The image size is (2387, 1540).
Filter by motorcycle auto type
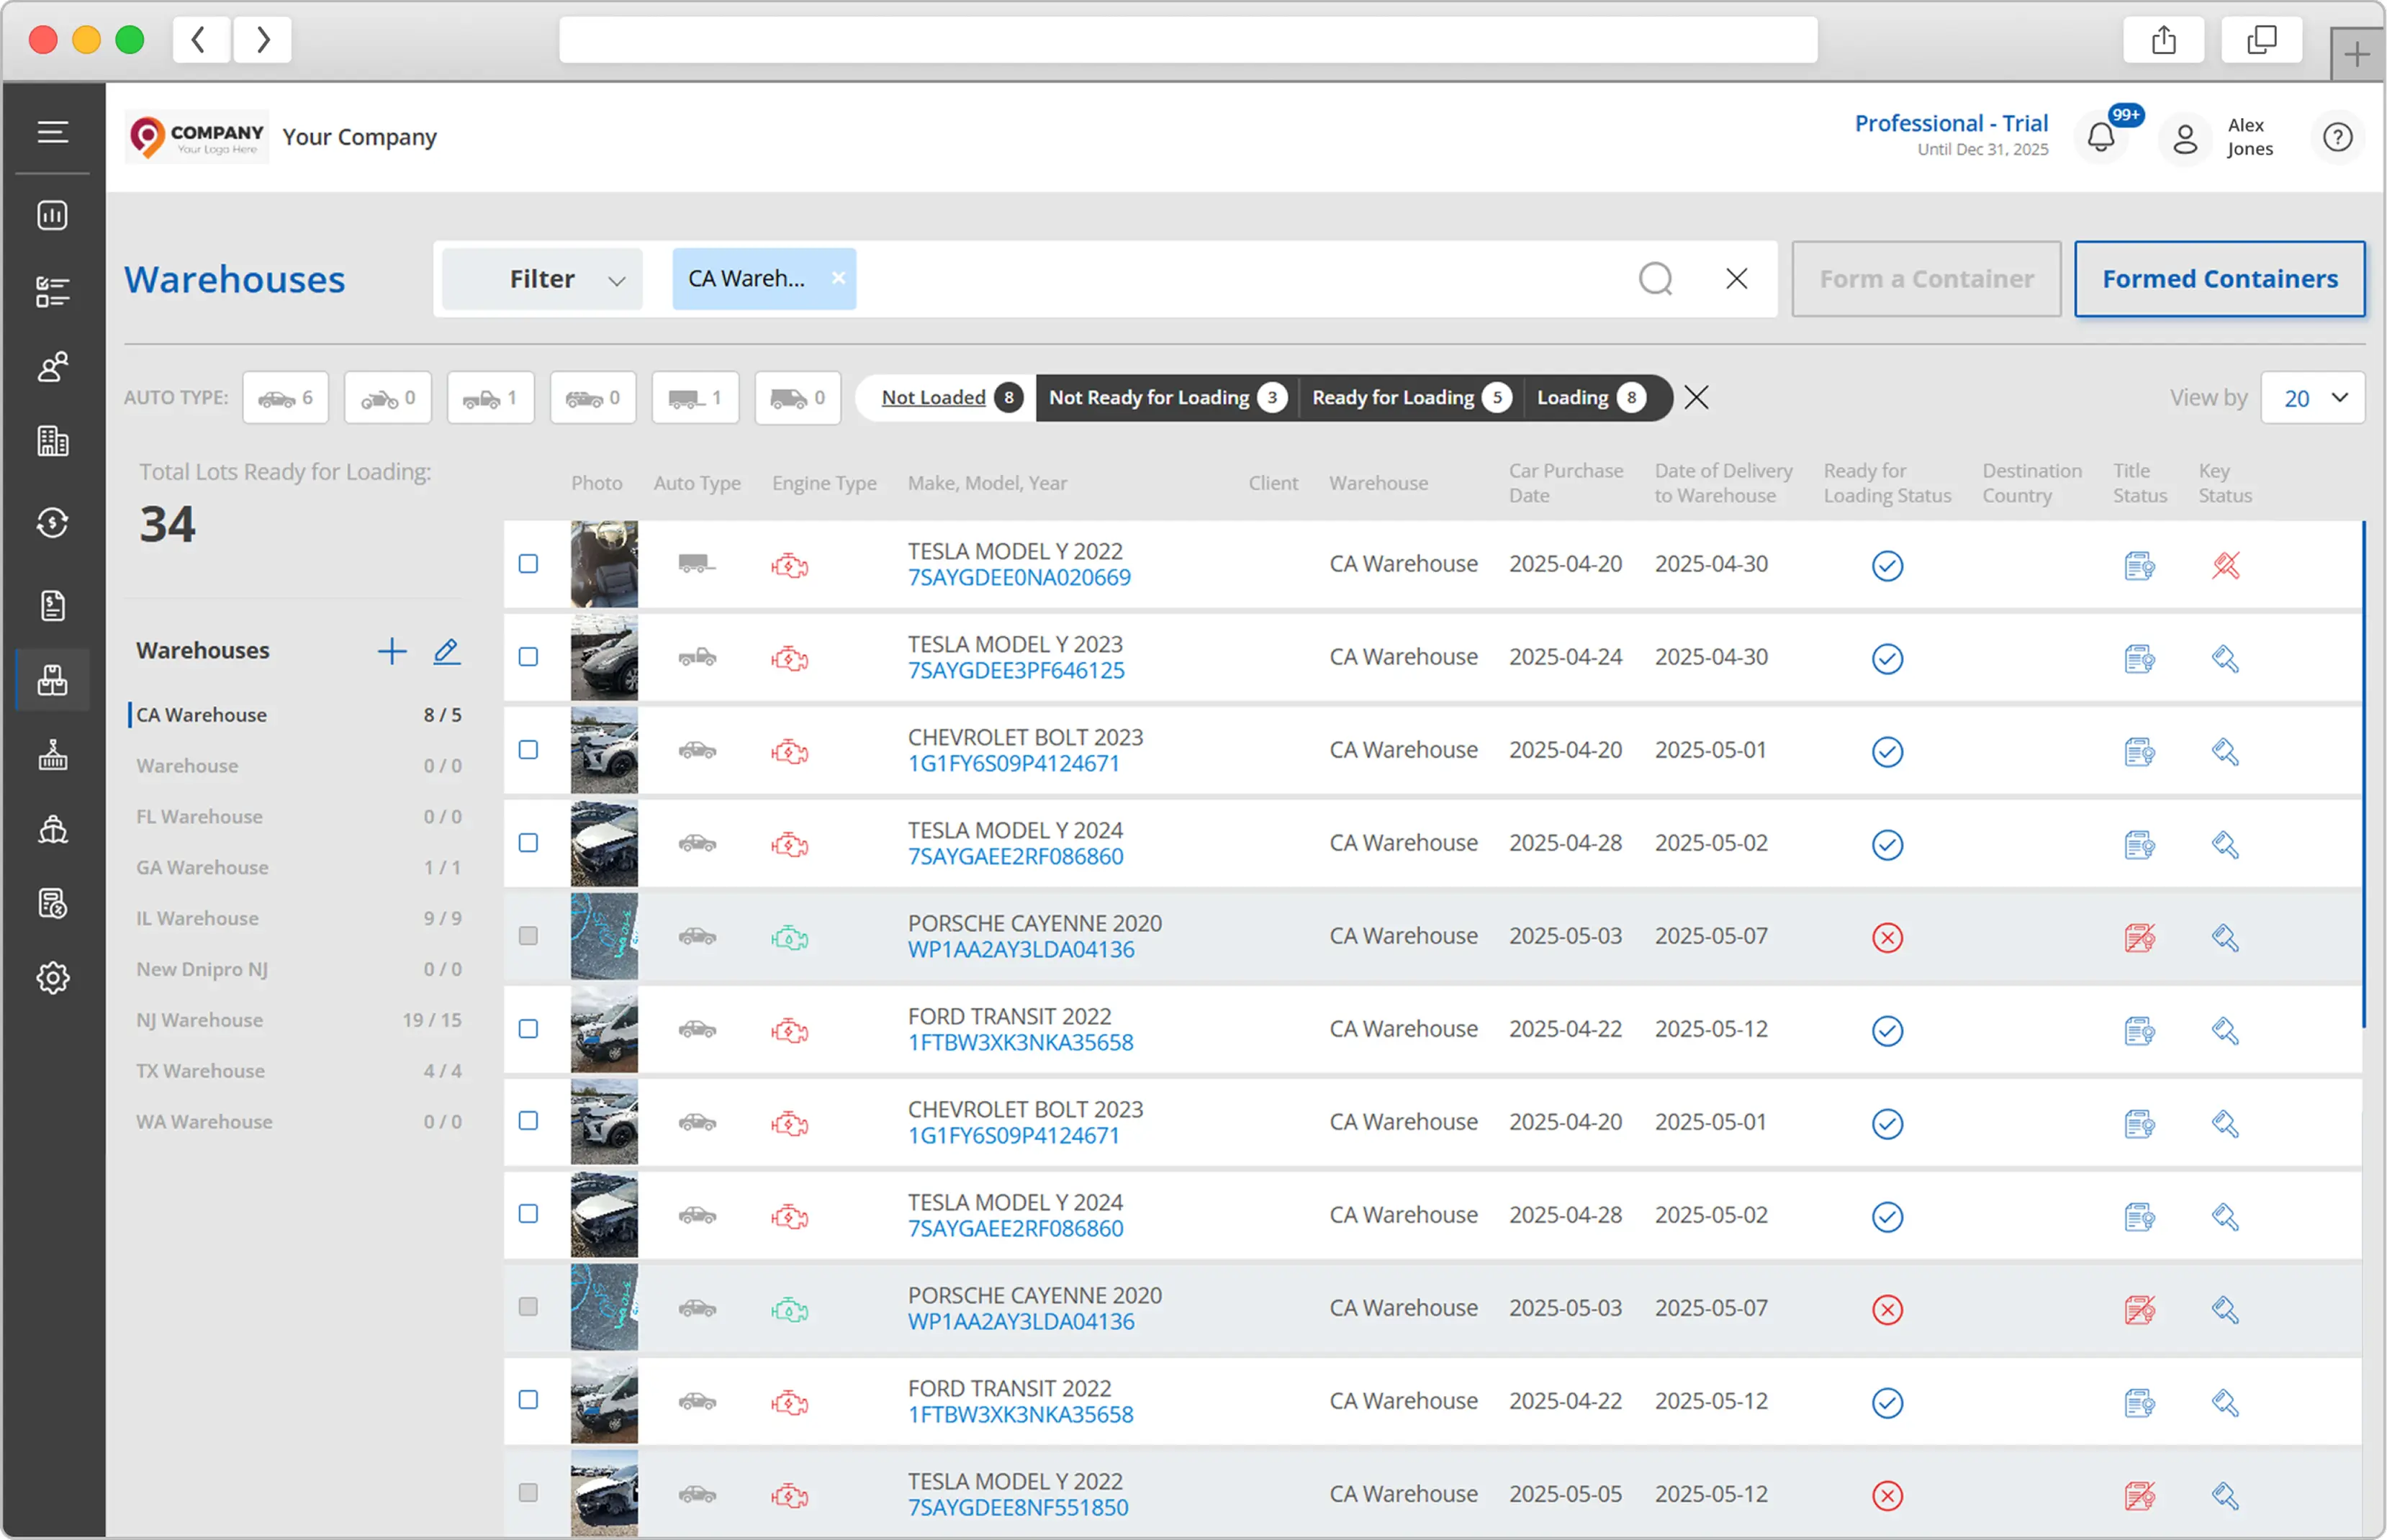tap(388, 398)
